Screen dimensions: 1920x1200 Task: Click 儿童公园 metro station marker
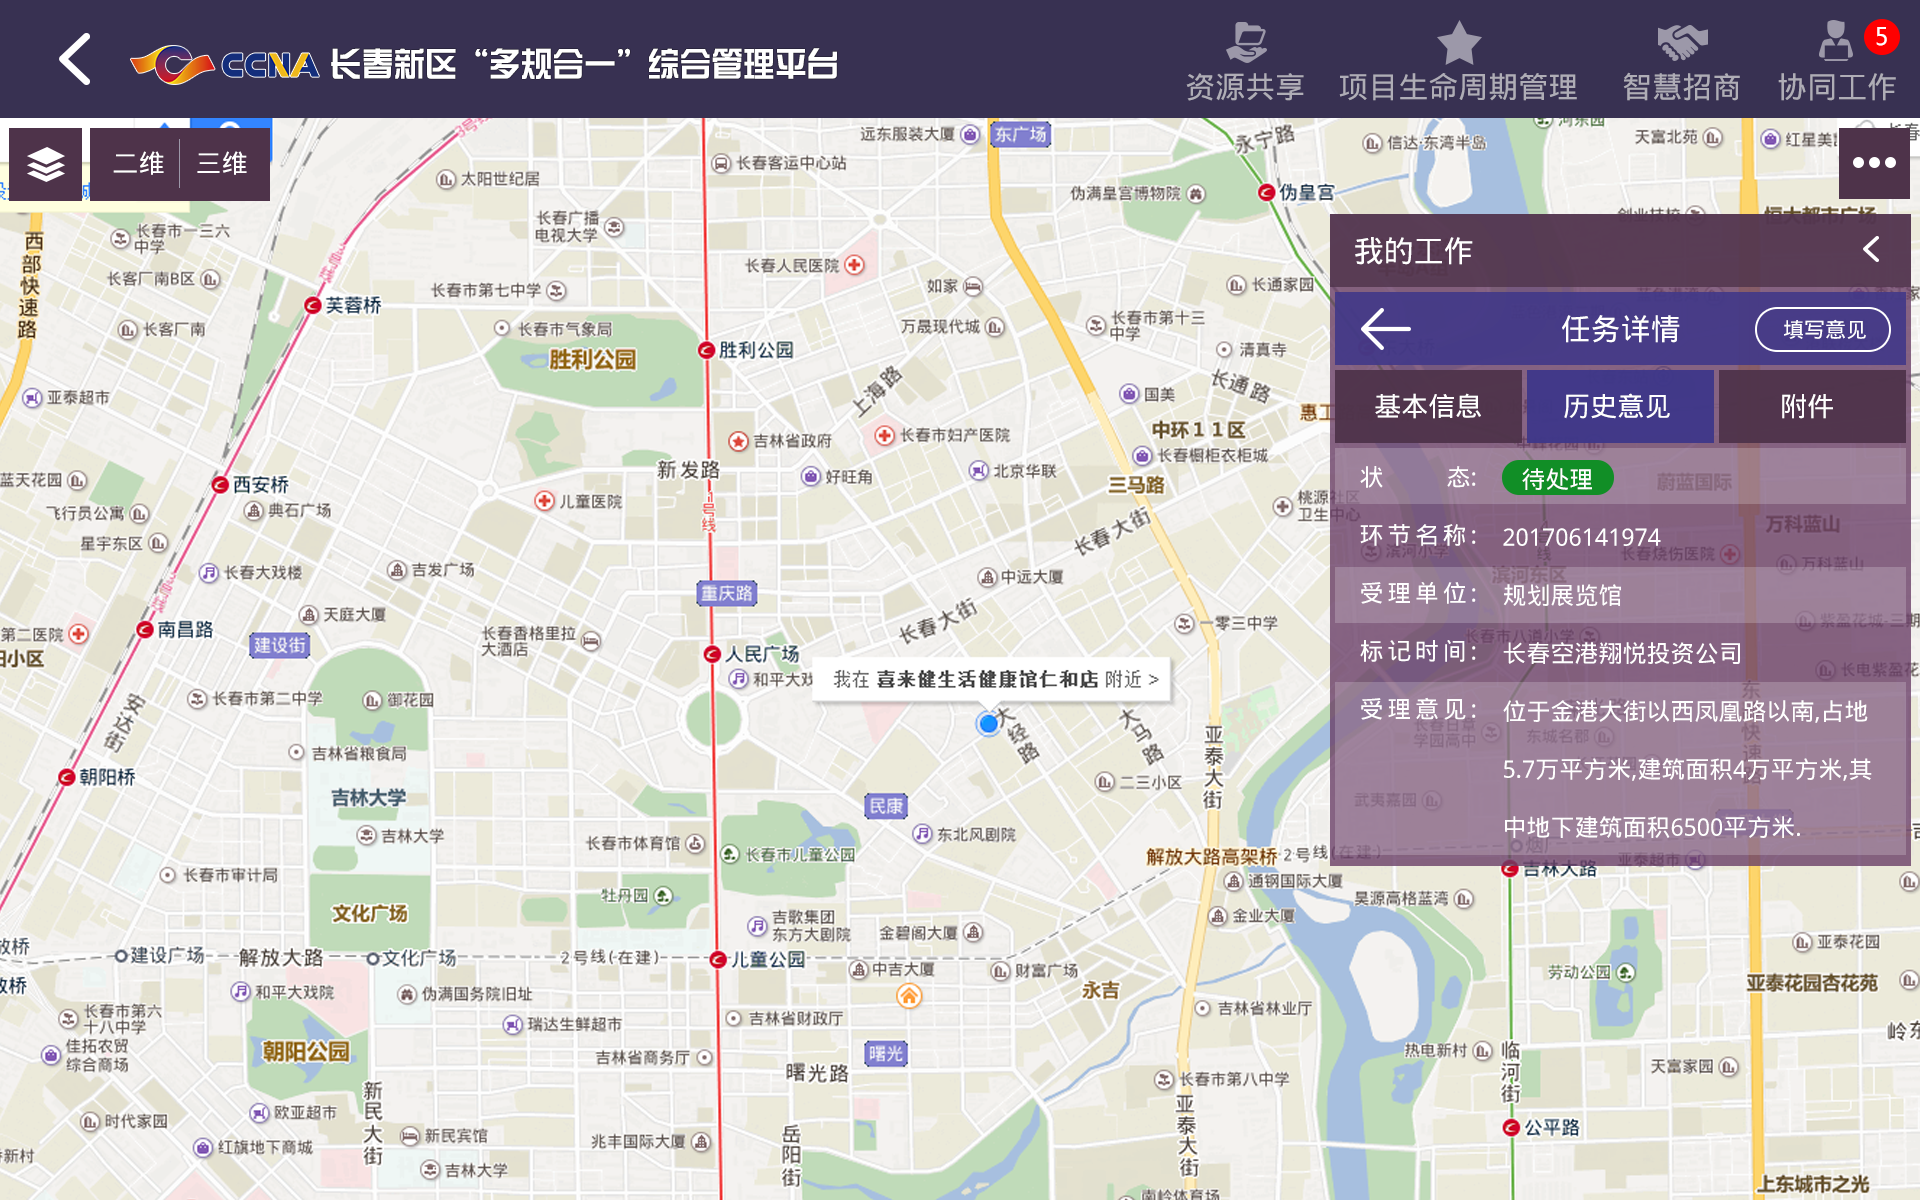coord(717,960)
